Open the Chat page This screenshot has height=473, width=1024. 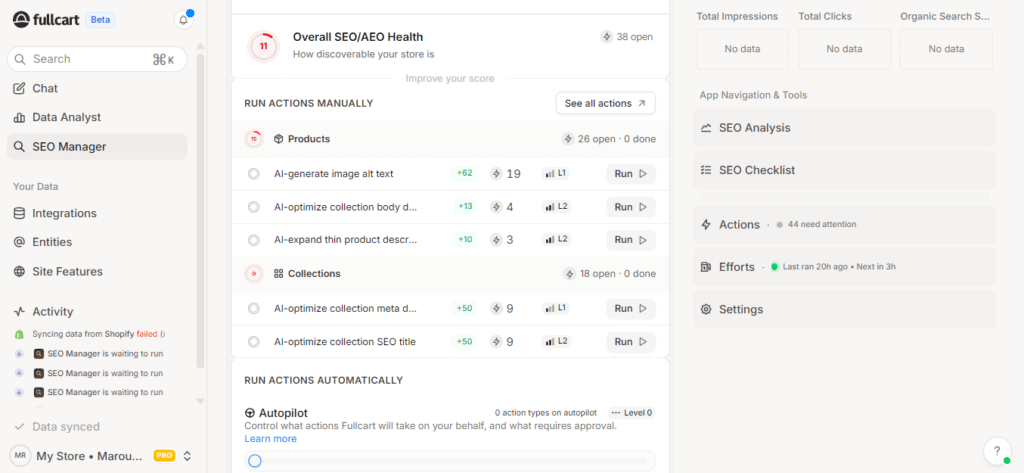tap(45, 88)
